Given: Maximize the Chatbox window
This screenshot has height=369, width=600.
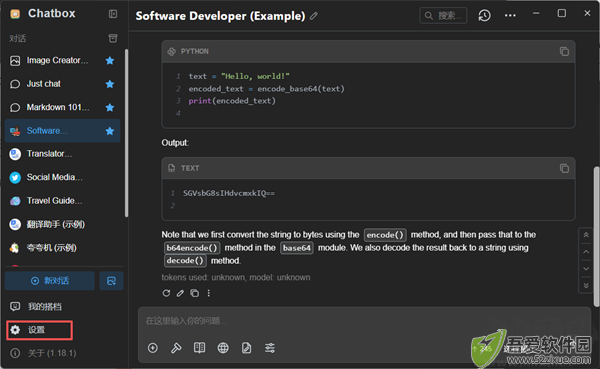Looking at the screenshot, I should 562,13.
